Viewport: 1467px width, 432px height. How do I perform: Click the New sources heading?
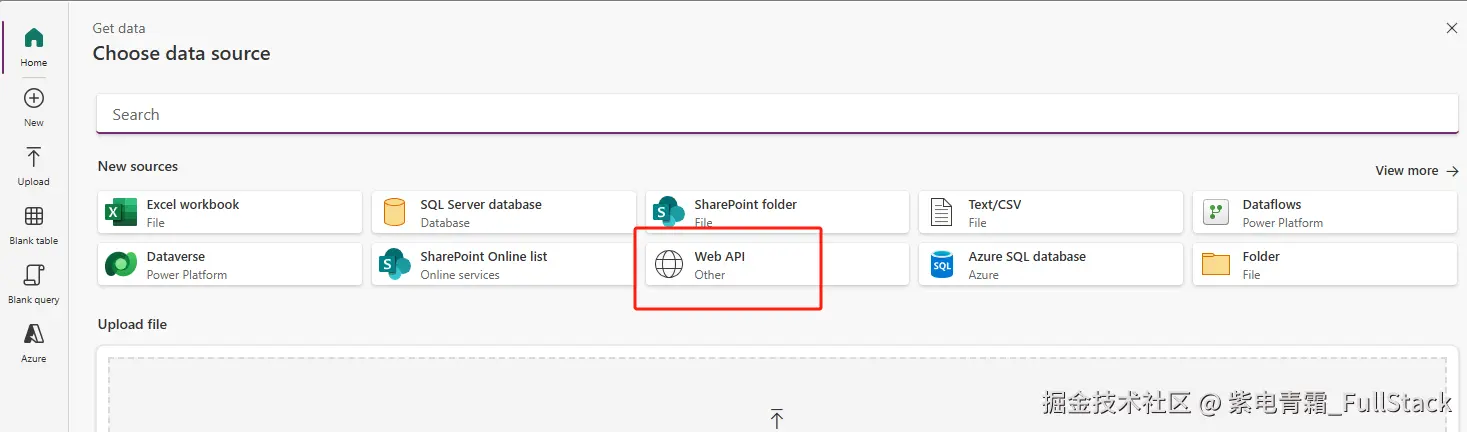pos(138,166)
